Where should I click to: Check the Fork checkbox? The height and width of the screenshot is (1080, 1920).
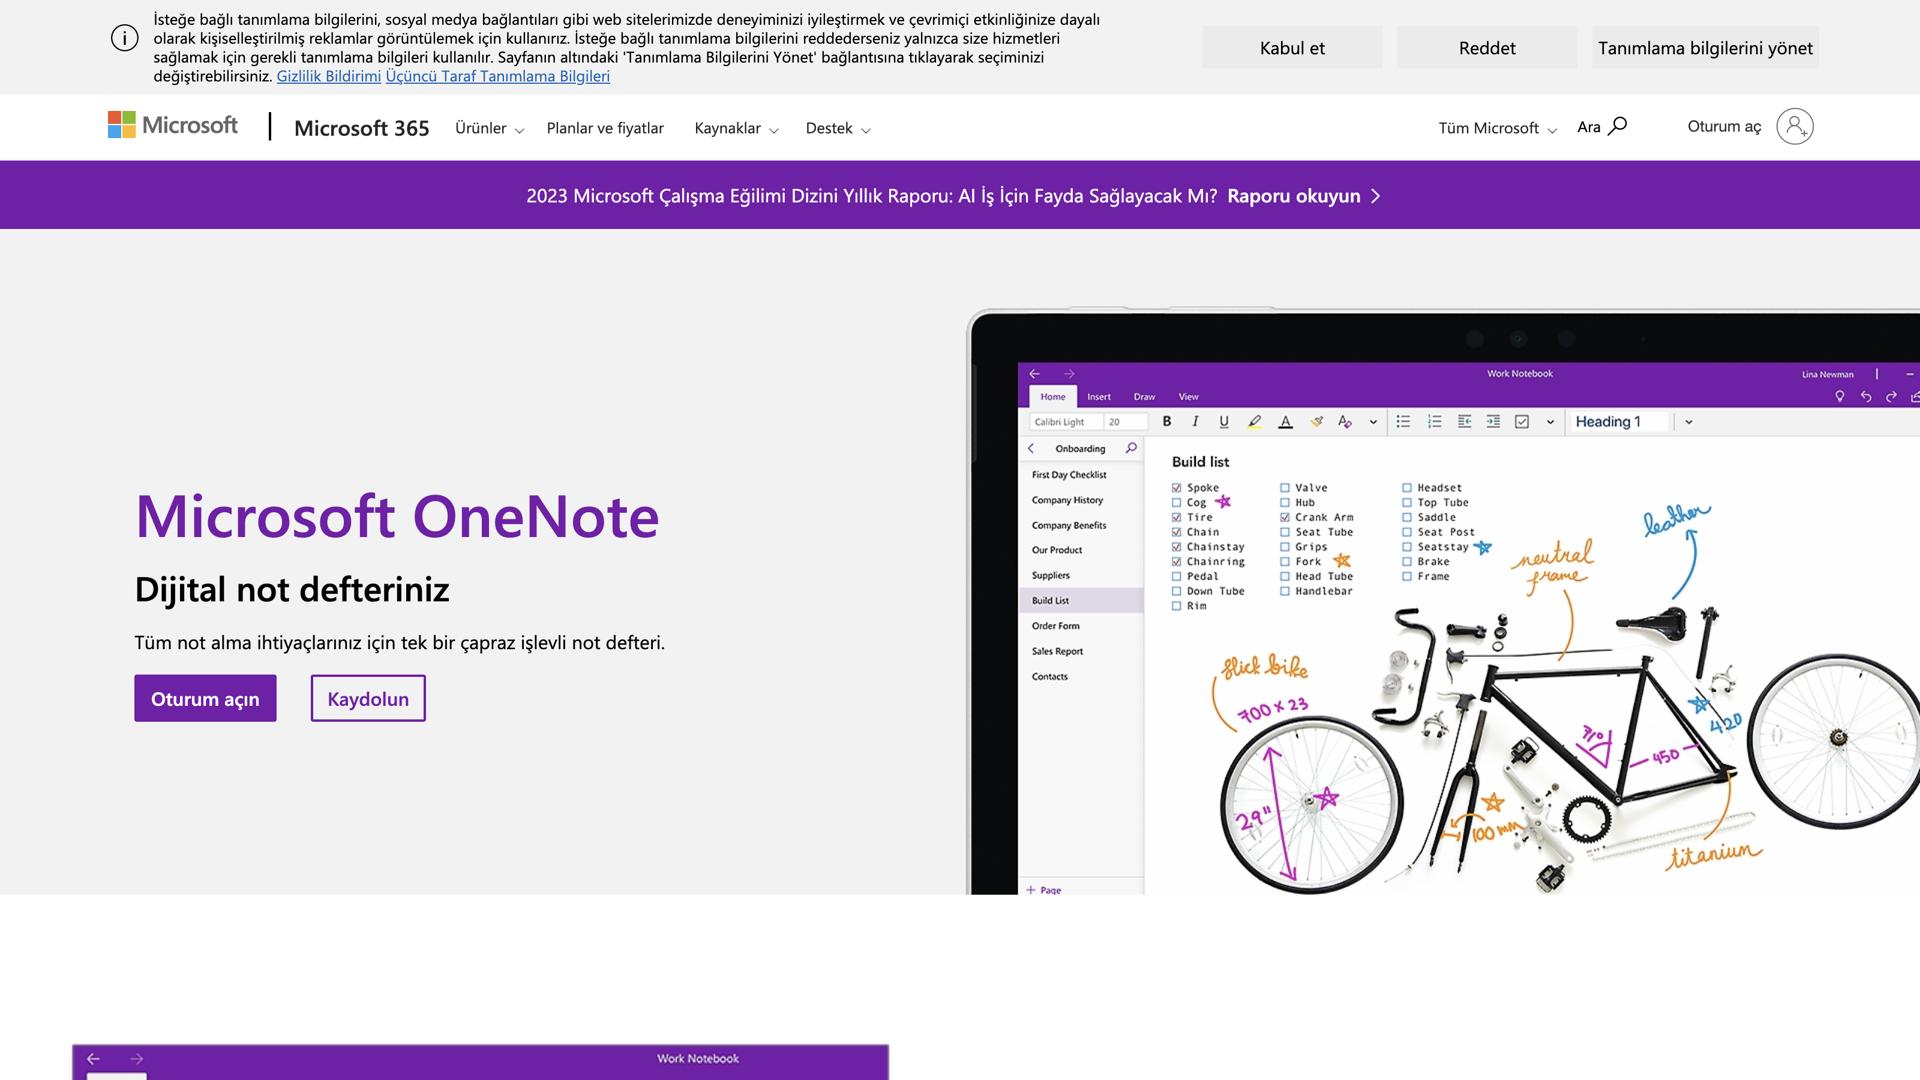[x=1285, y=561]
